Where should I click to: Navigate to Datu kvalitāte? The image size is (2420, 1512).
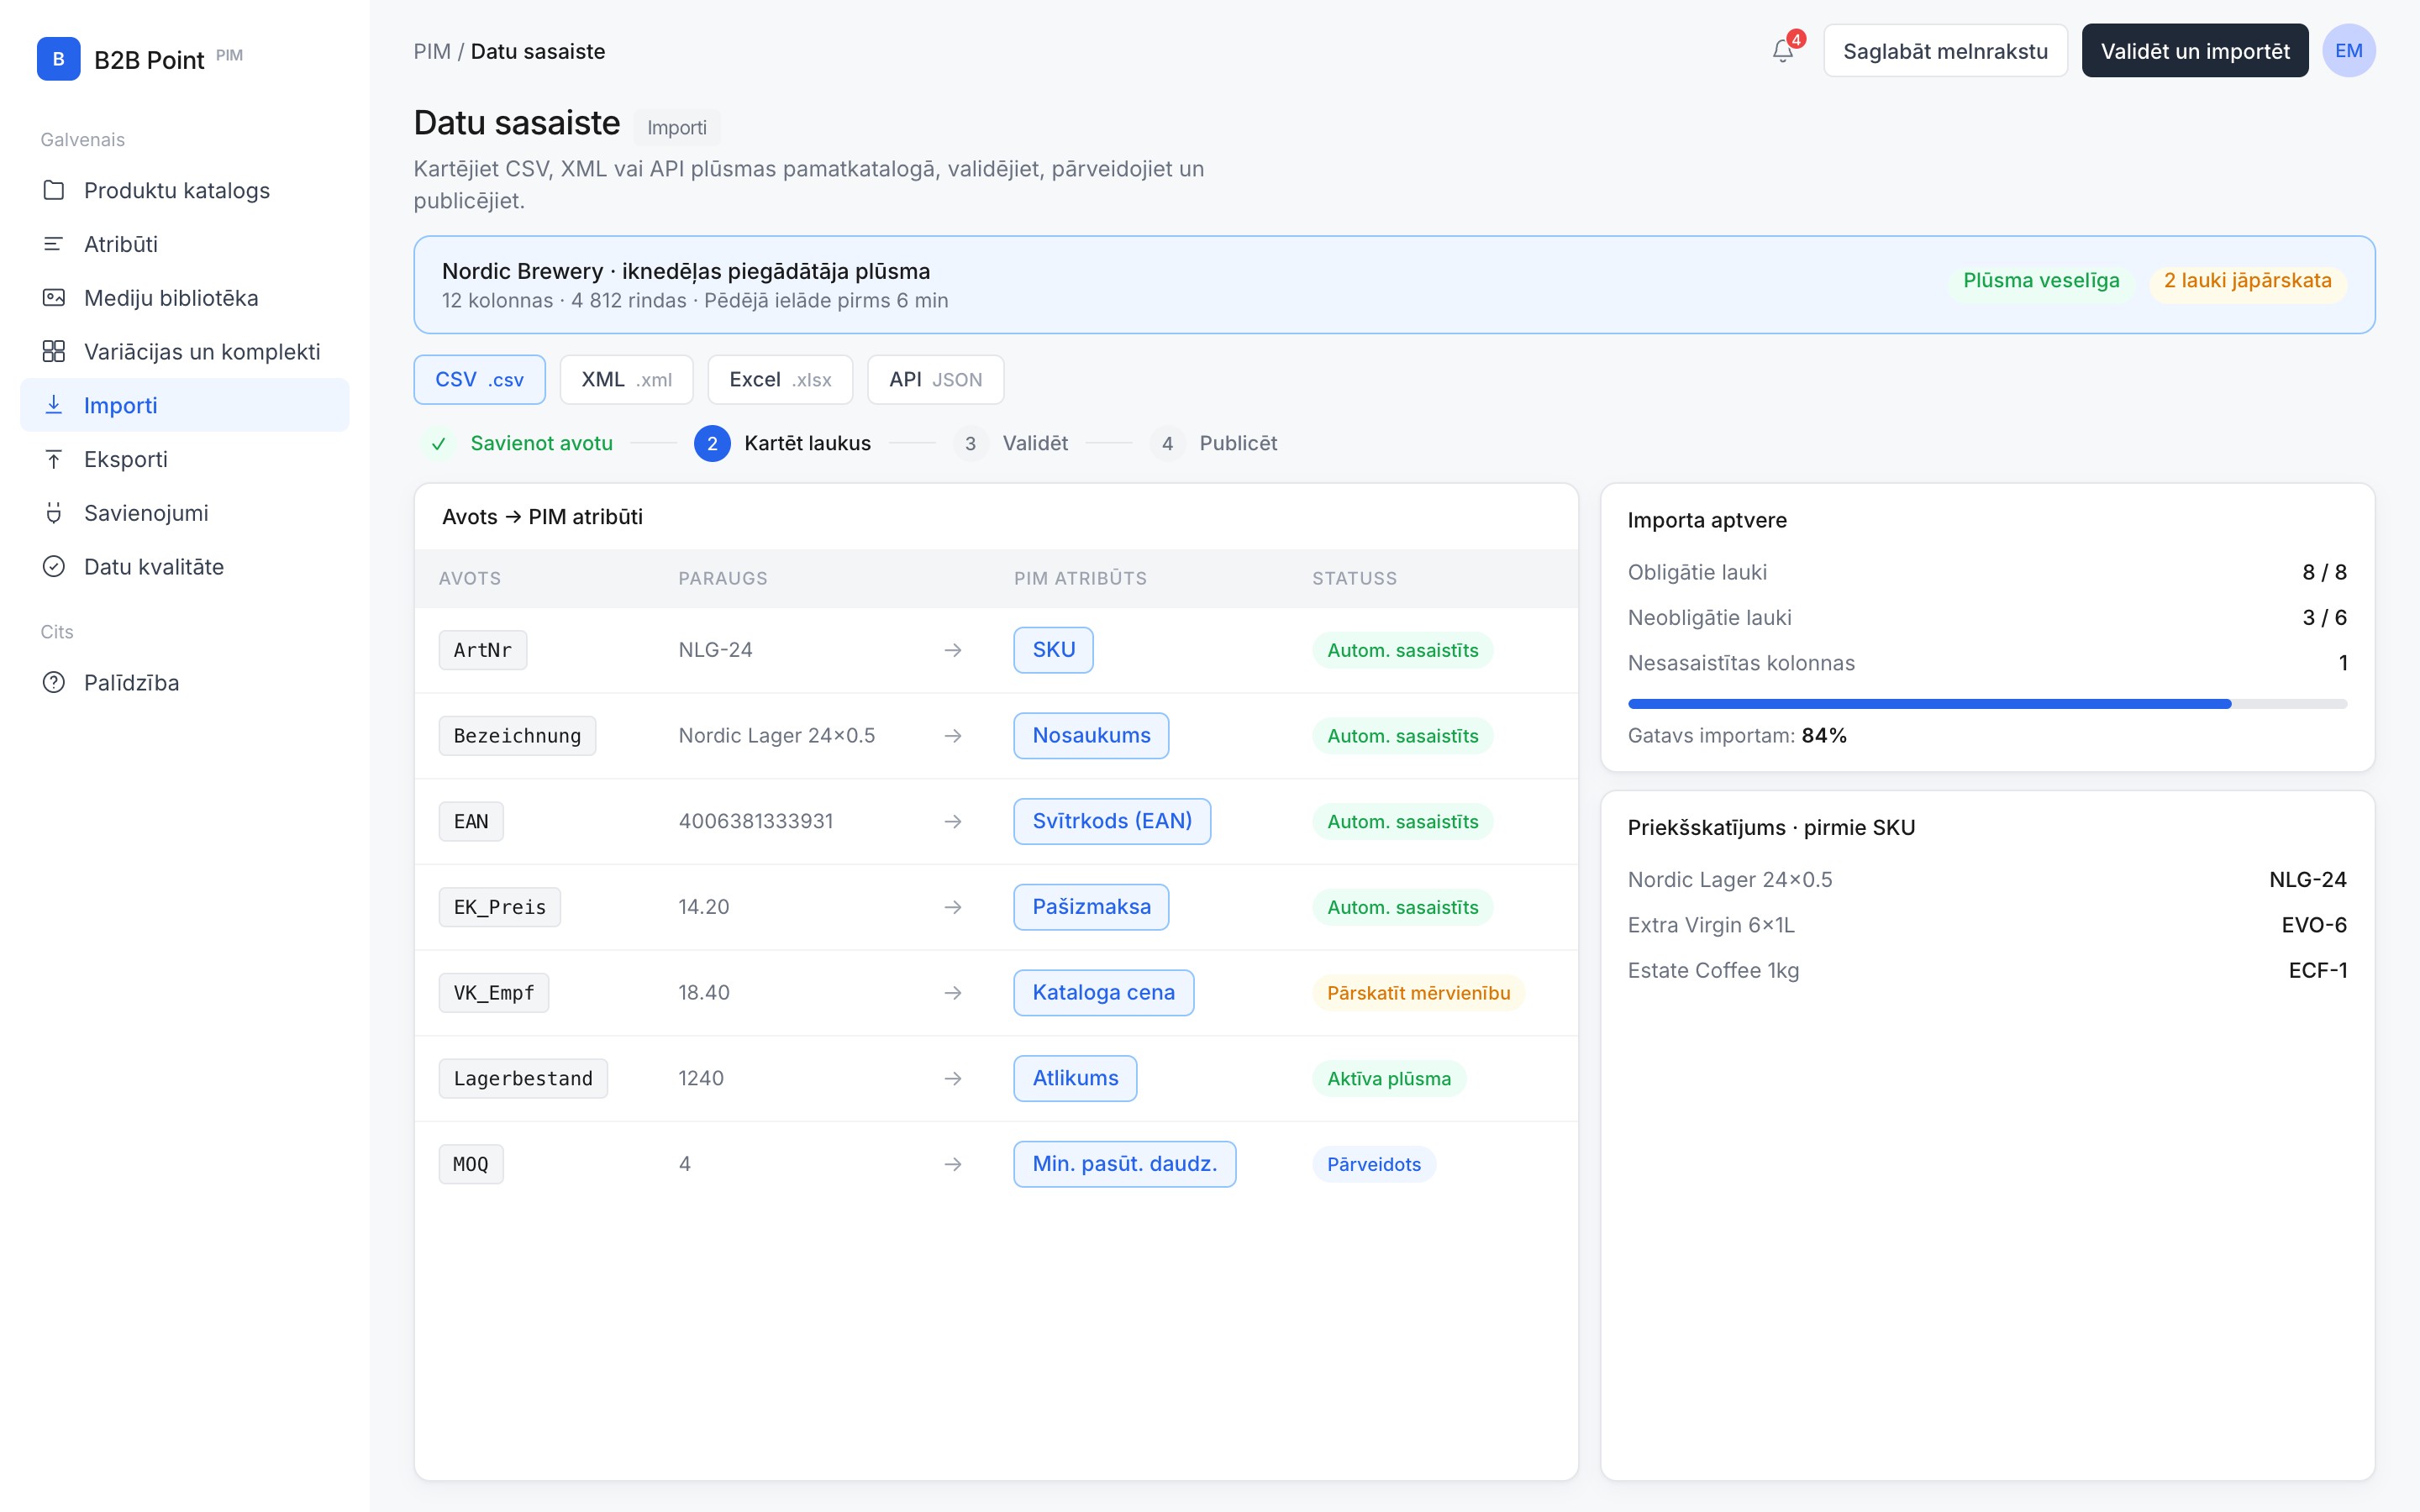(x=185, y=566)
